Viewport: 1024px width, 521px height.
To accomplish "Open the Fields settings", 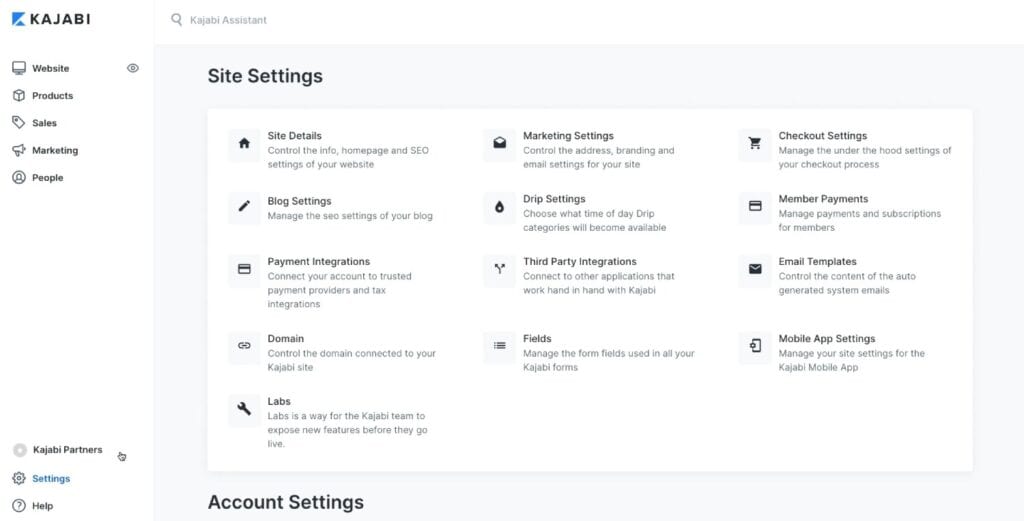I will (537, 339).
